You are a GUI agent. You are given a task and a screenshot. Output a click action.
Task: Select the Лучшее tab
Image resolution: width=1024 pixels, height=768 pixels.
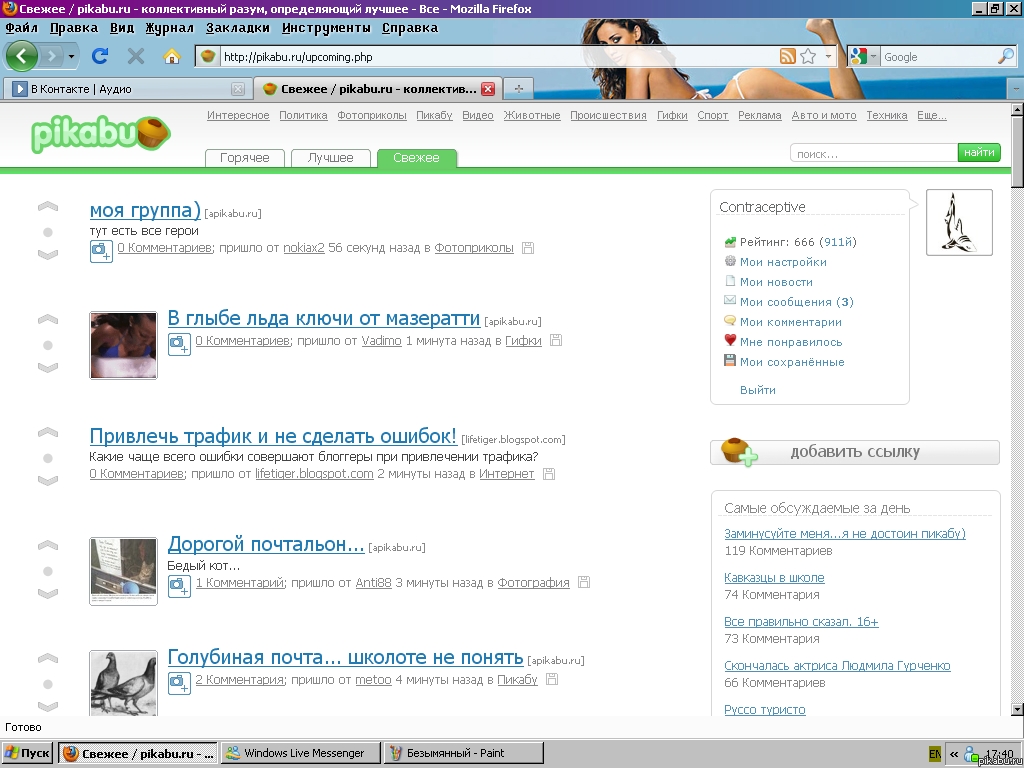point(330,158)
